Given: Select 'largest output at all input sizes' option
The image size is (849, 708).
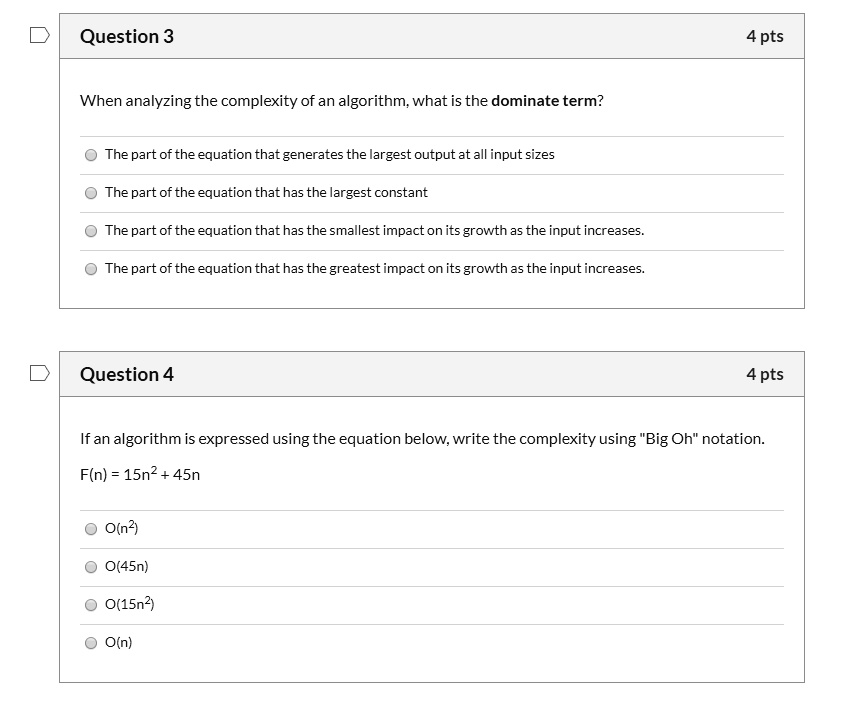Looking at the screenshot, I should (x=90, y=154).
